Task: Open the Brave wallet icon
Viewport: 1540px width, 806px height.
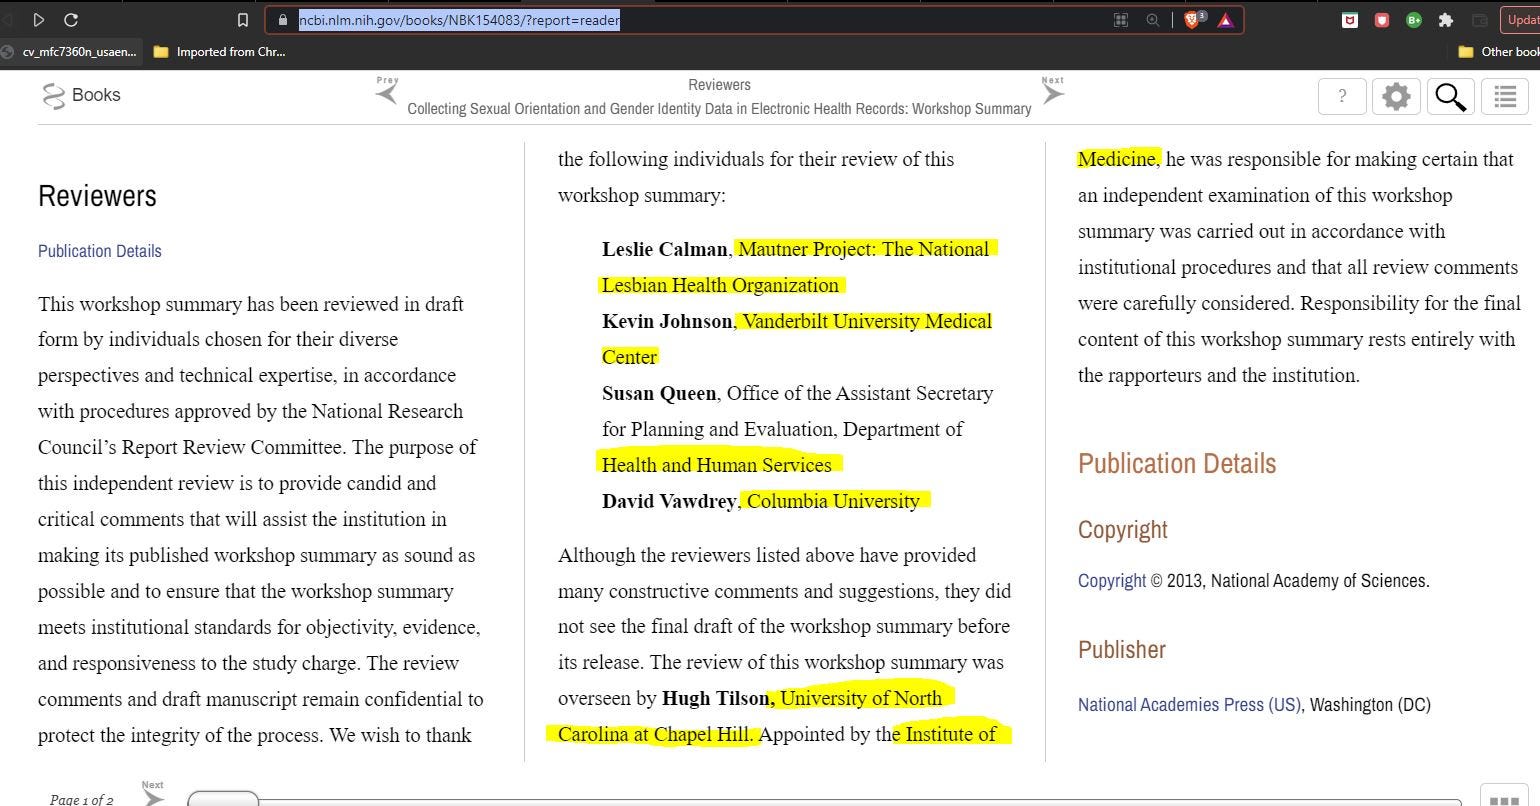Action: [1480, 20]
